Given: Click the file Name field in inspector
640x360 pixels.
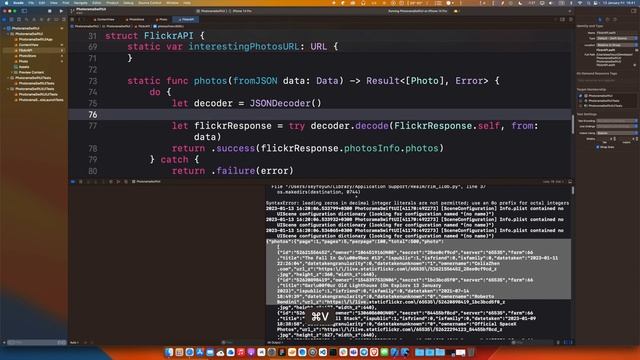Looking at the screenshot, I should pos(617,33).
